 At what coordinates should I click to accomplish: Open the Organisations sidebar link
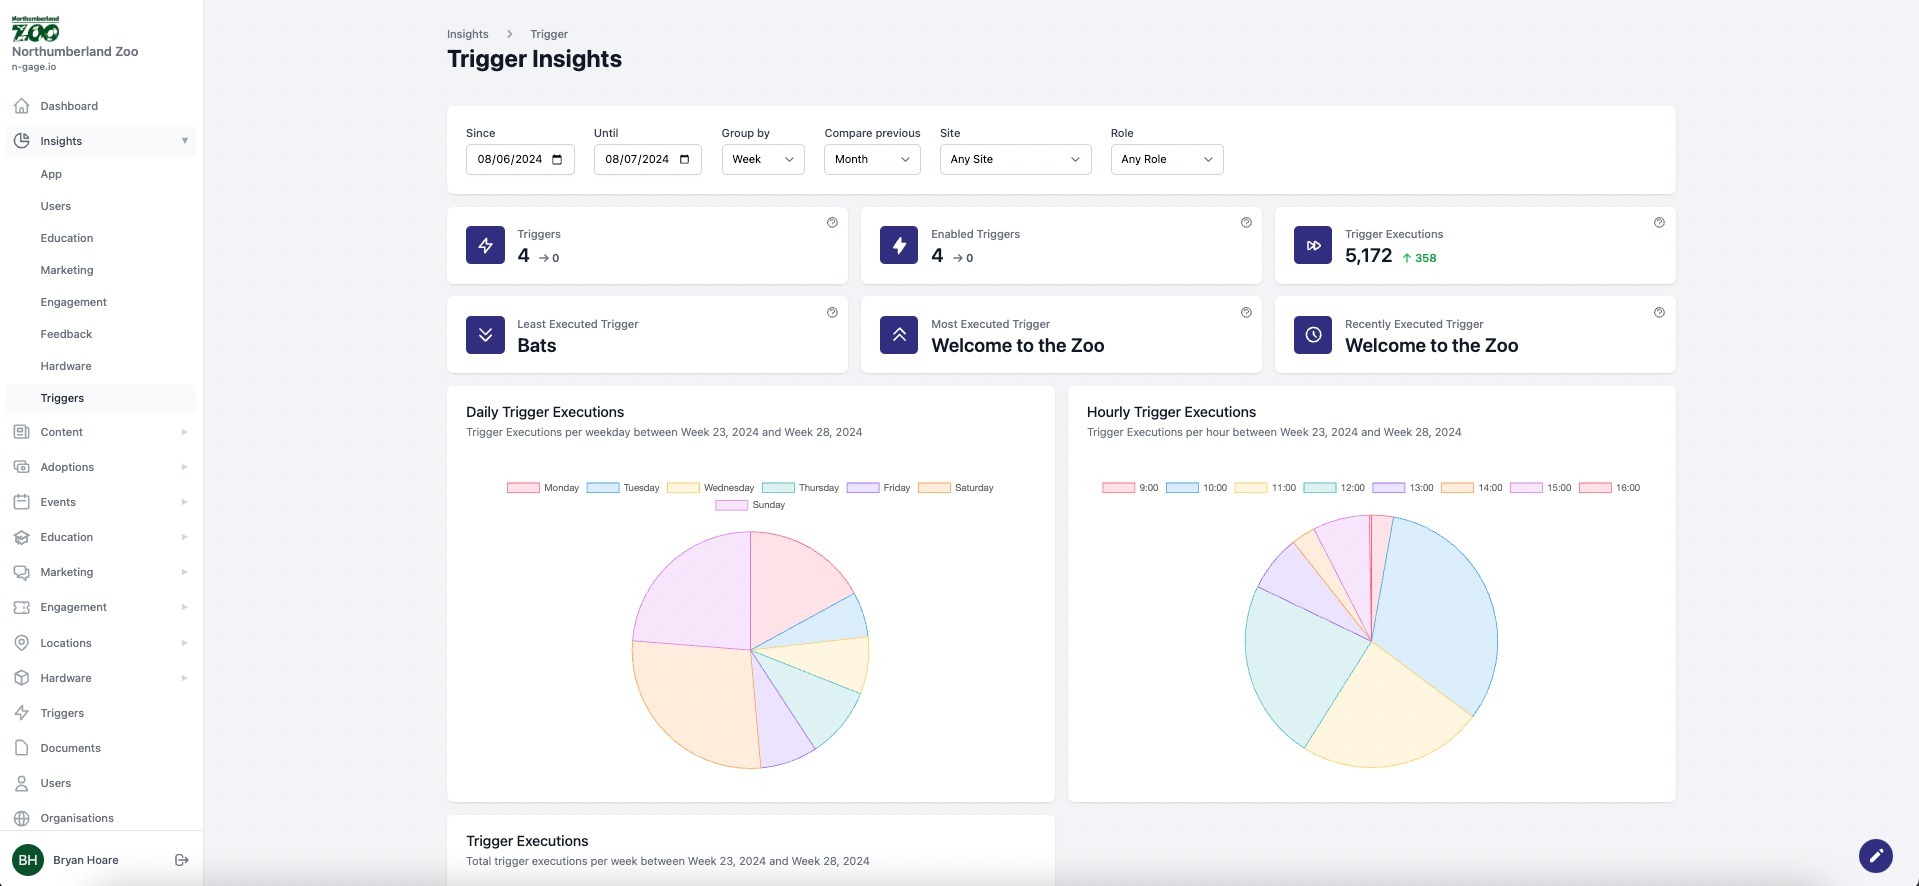point(77,818)
